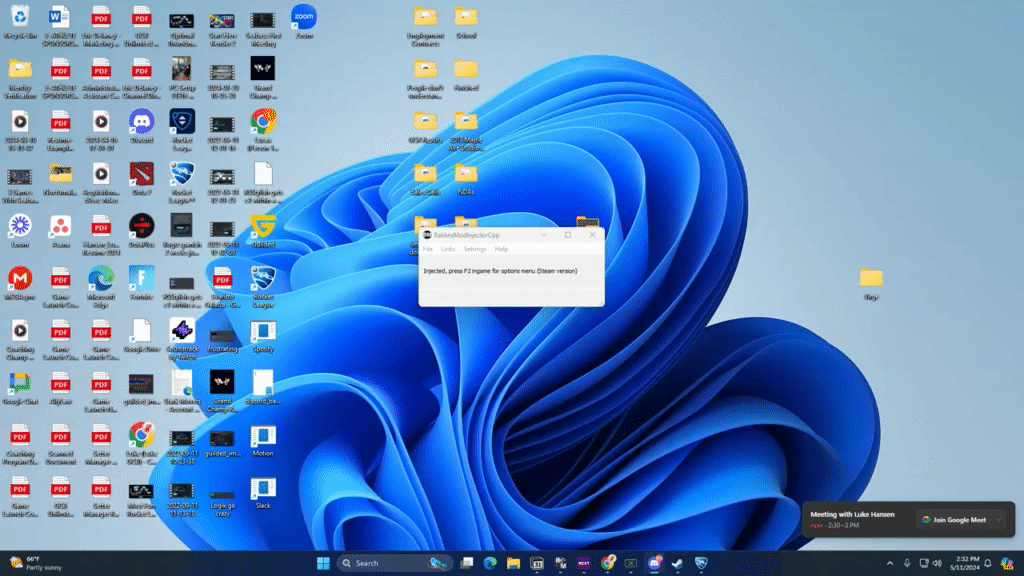Select the Slack desktop shortcut
Image resolution: width=1024 pixels, height=576 pixels.
click(x=263, y=492)
